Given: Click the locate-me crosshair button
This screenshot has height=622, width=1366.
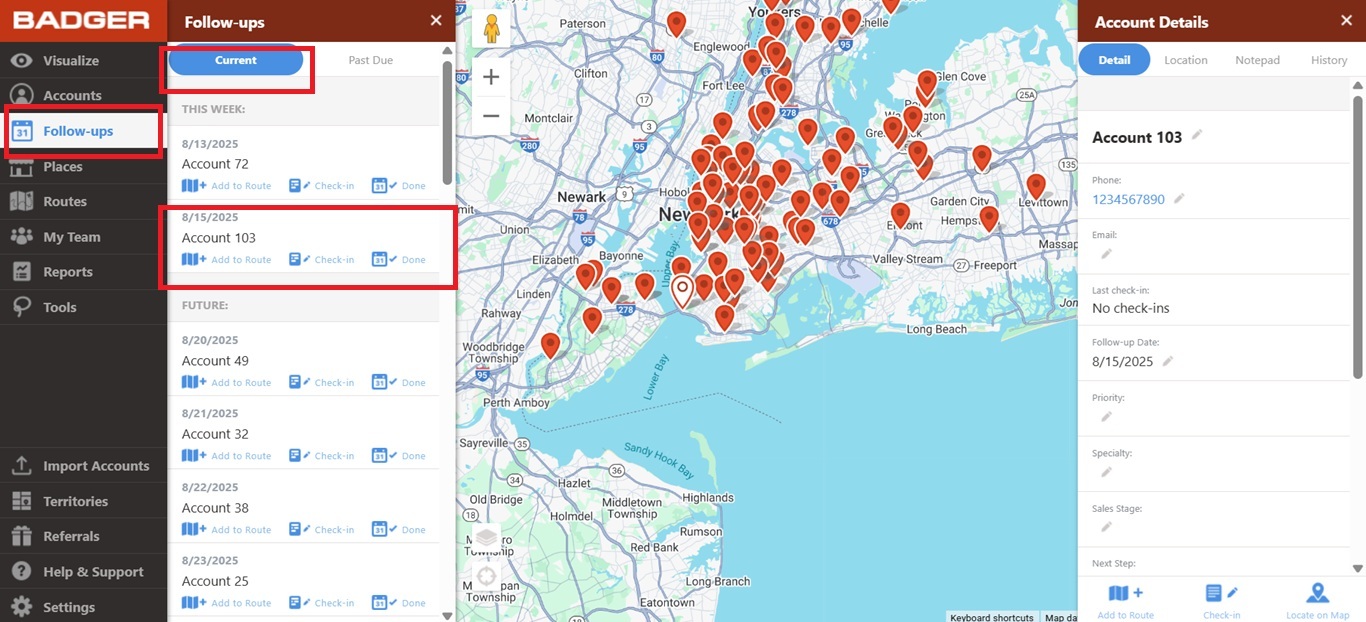Looking at the screenshot, I should [x=486, y=577].
